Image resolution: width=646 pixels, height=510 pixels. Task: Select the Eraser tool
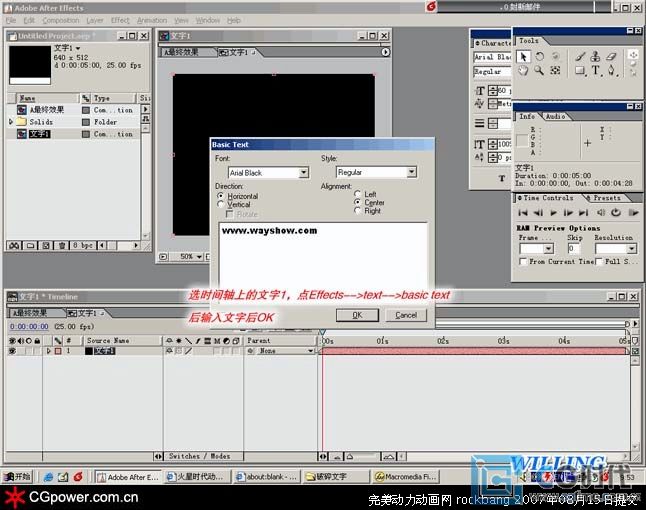[x=611, y=56]
